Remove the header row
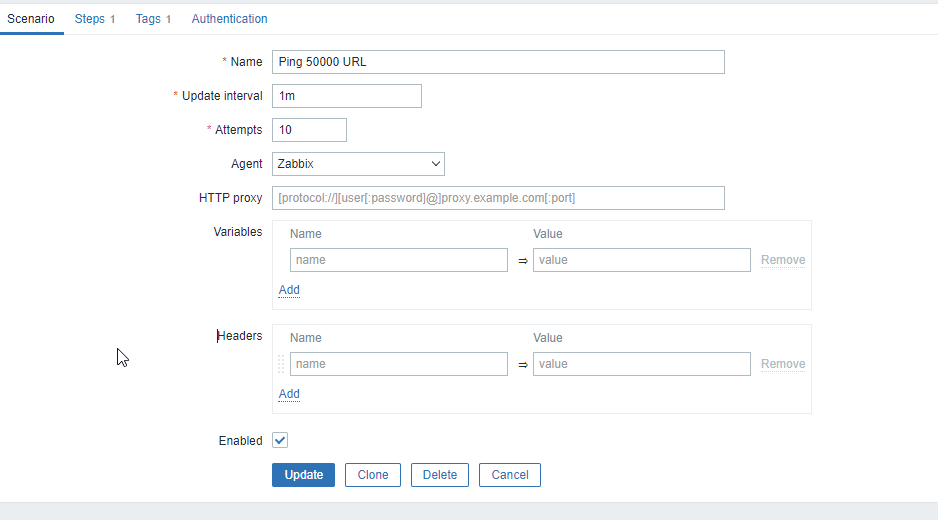938x520 pixels. [783, 364]
